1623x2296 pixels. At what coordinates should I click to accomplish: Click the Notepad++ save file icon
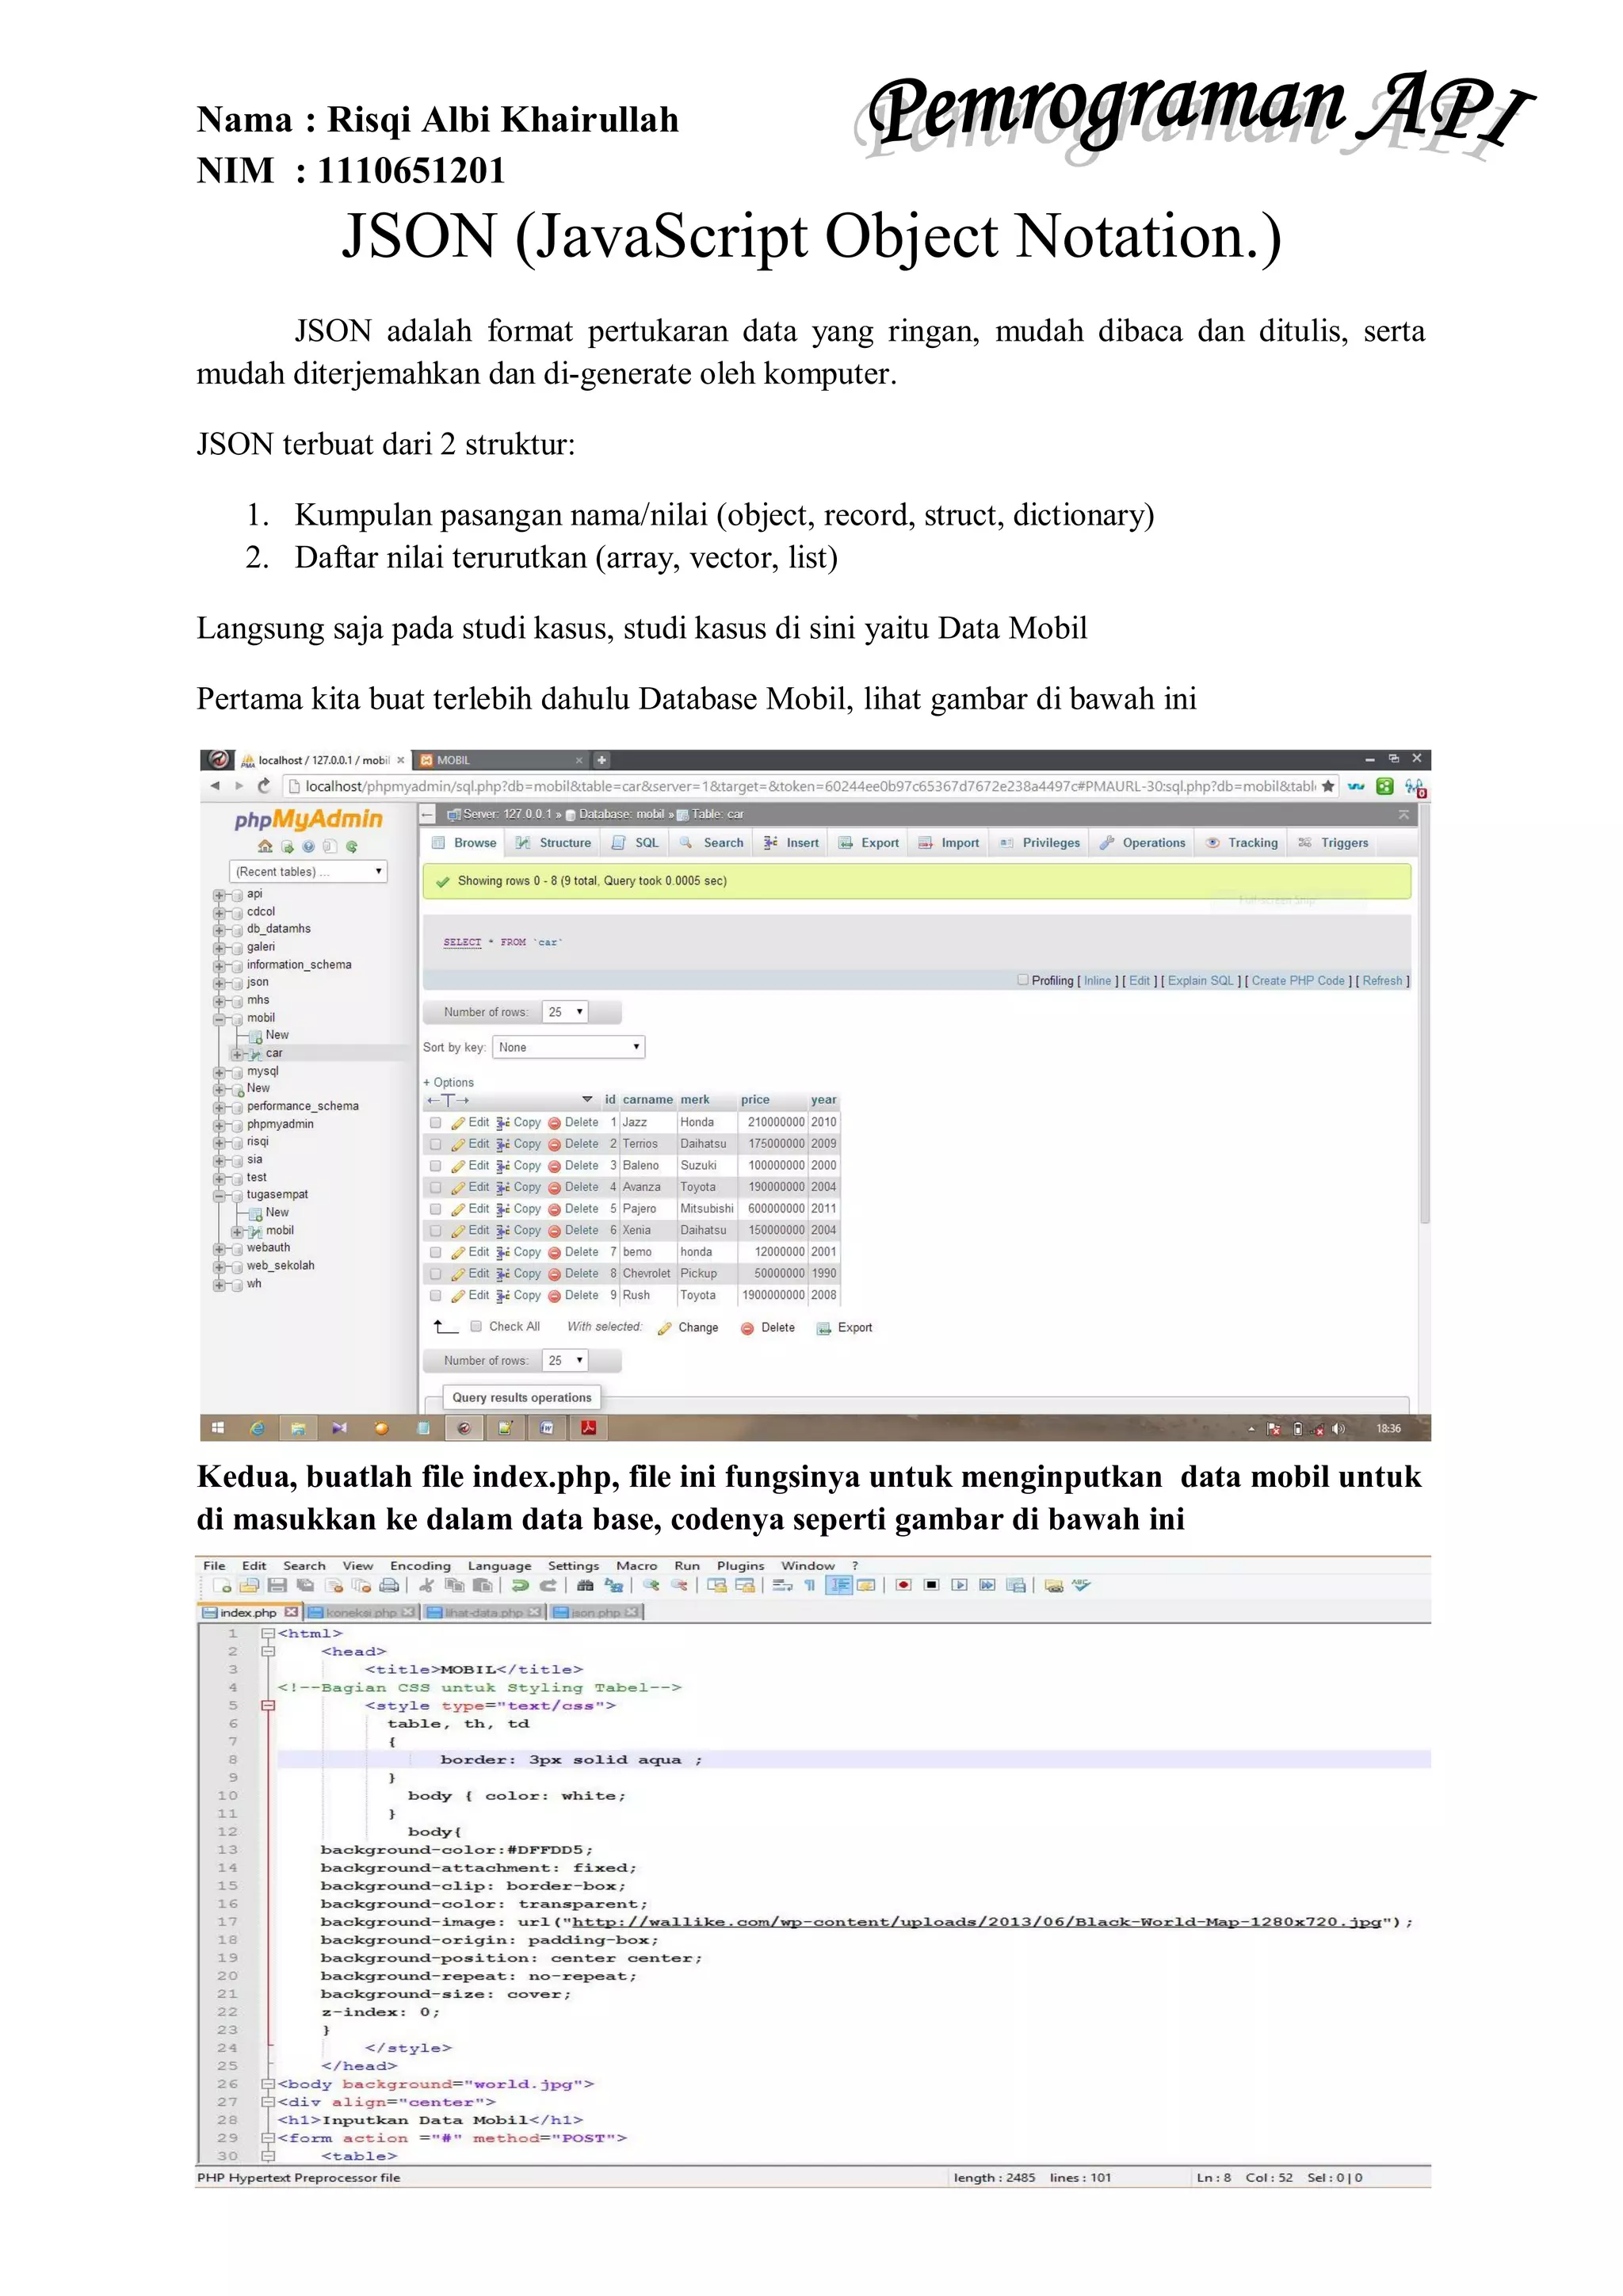277,1585
